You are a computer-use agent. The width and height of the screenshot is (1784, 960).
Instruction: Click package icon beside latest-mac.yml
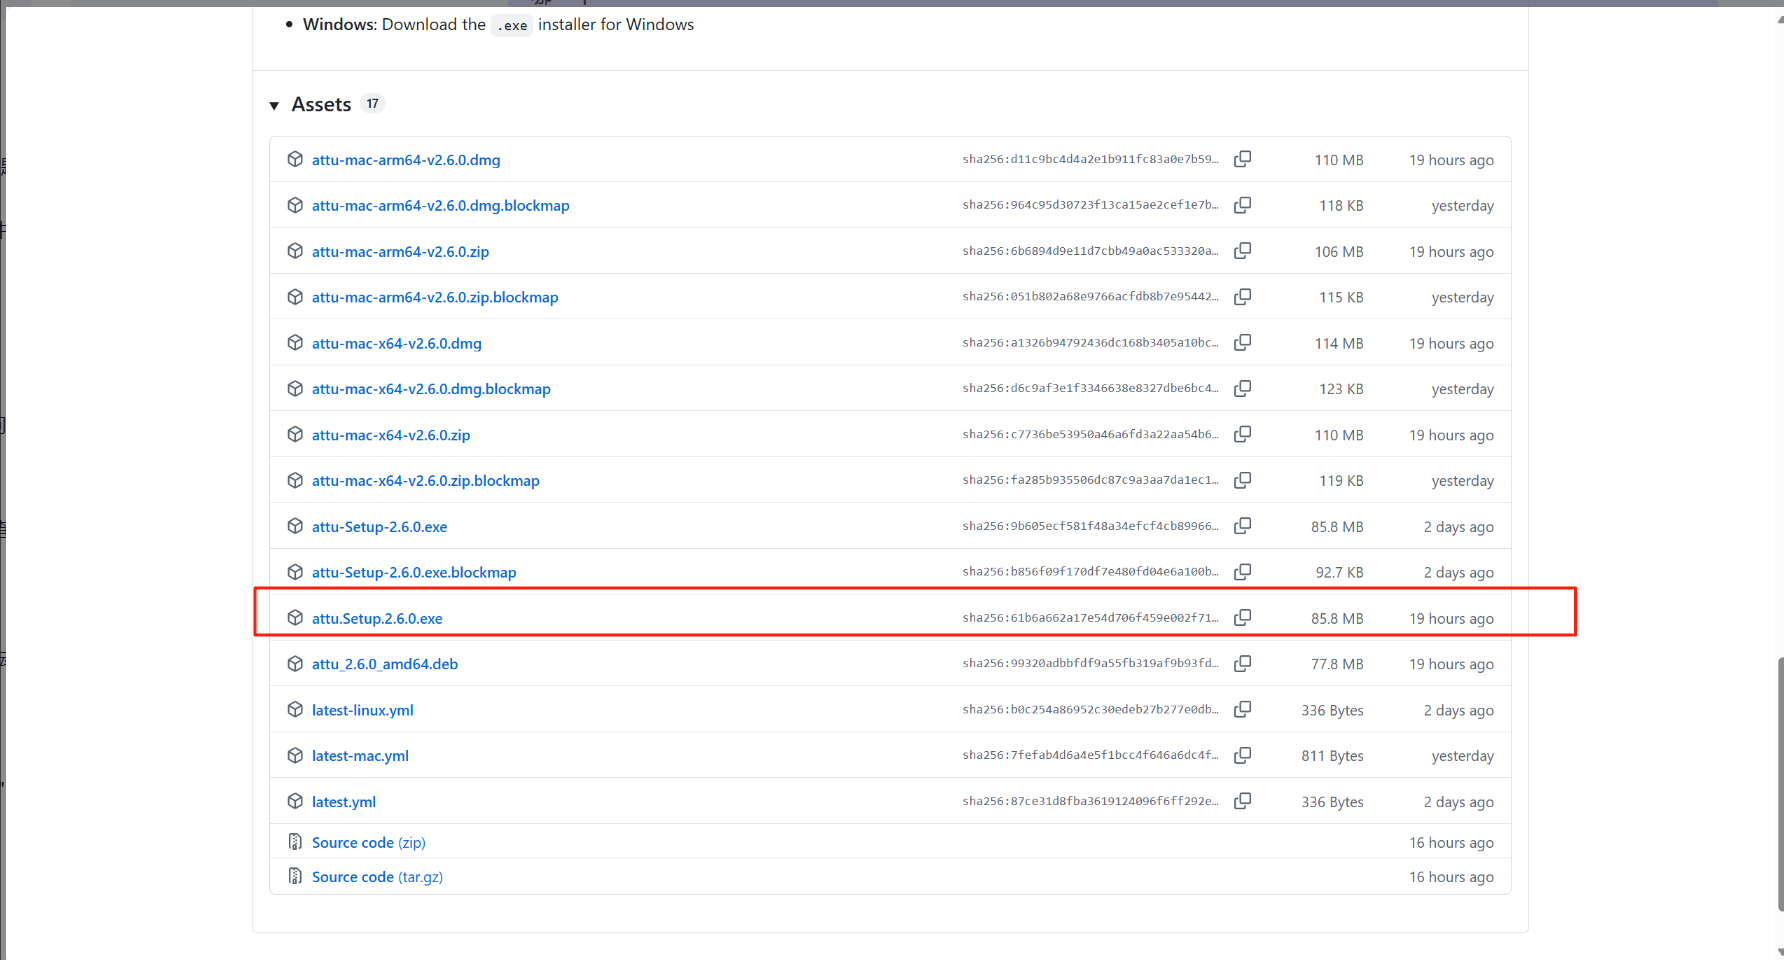point(295,756)
